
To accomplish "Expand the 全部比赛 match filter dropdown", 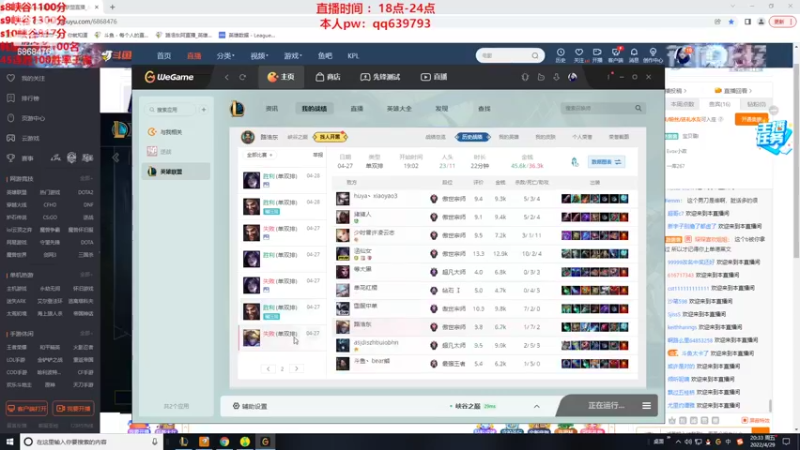I will pyautogui.click(x=259, y=155).
